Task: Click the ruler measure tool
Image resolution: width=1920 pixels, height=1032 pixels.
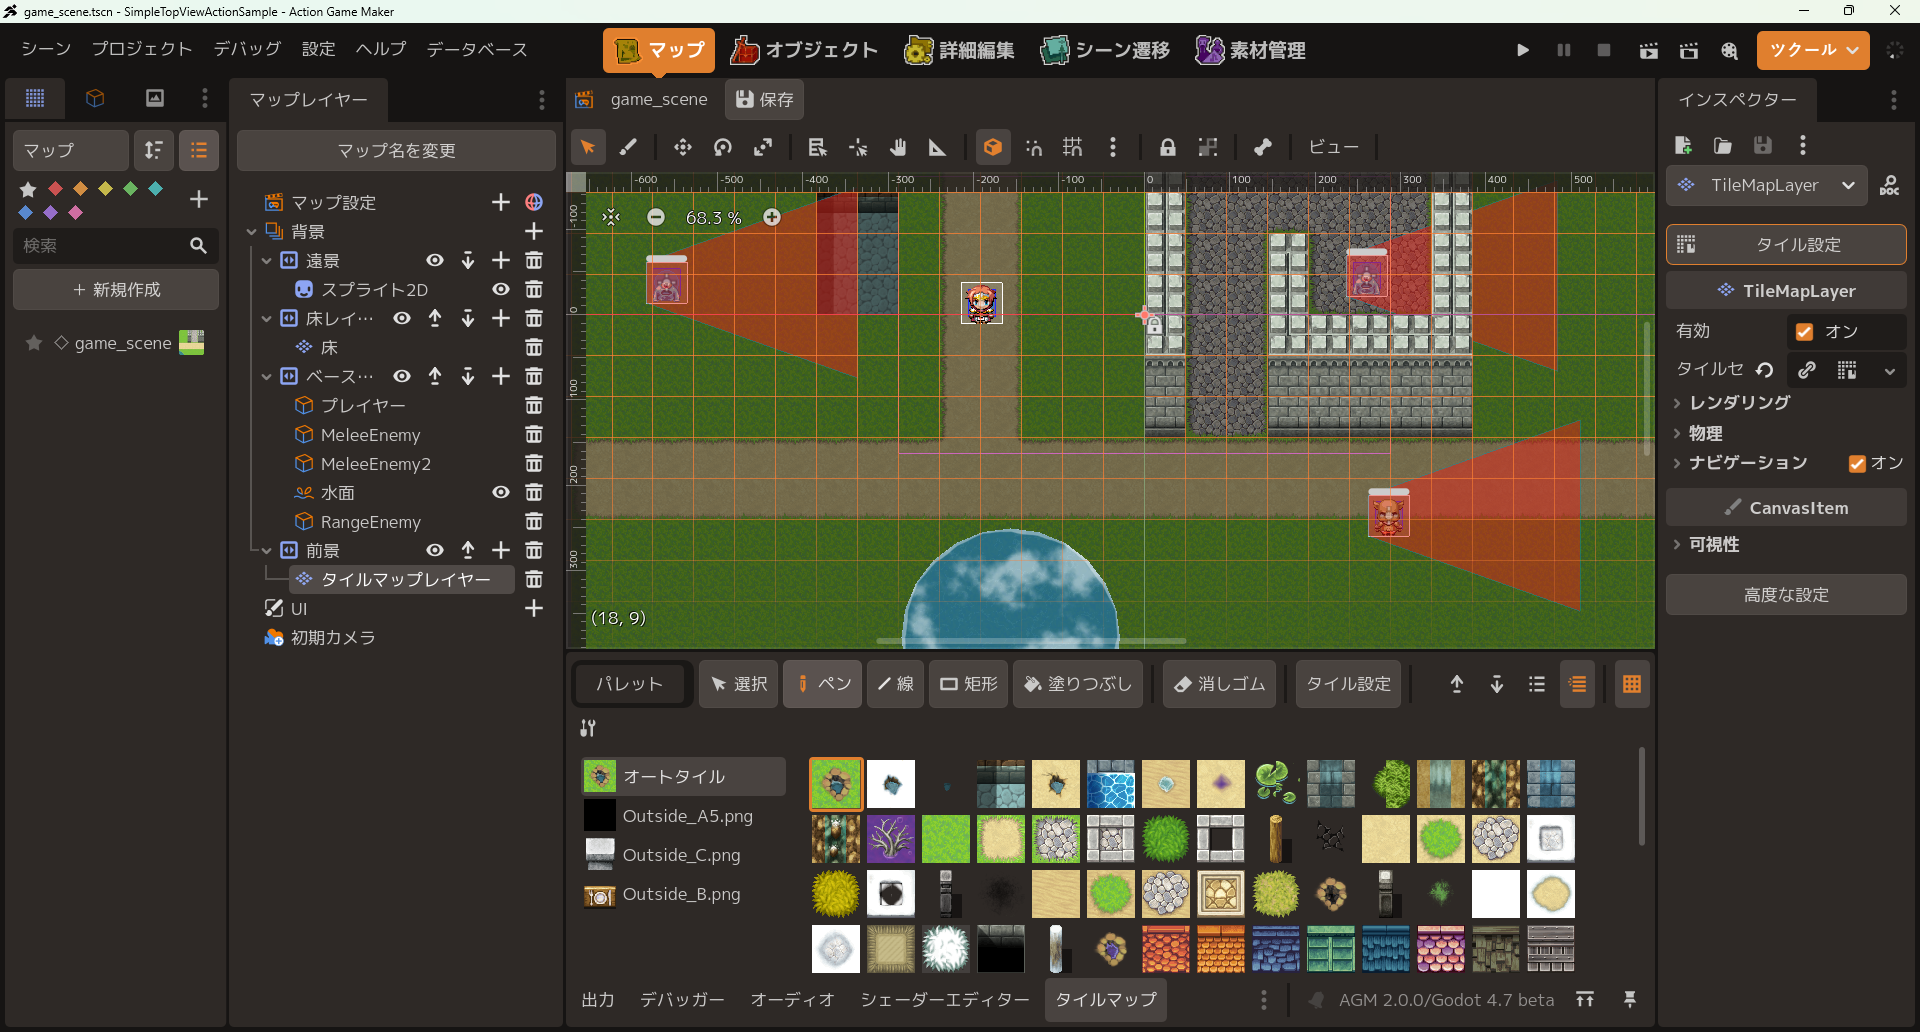Action: pos(937,147)
